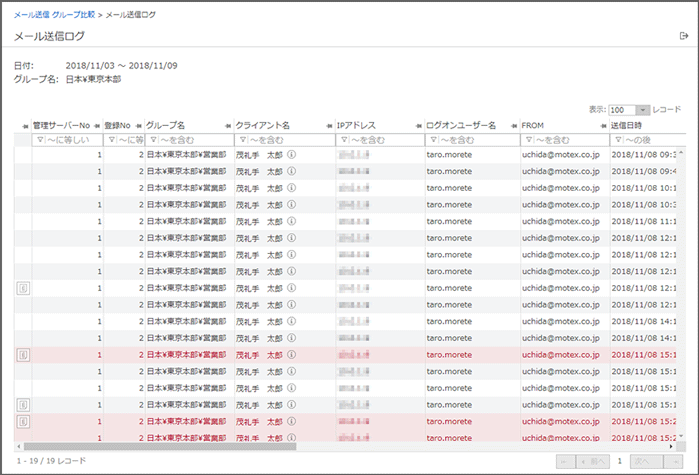The image size is (699, 475).
Task: Sort by 送信日時 column header
Action: click(x=626, y=126)
